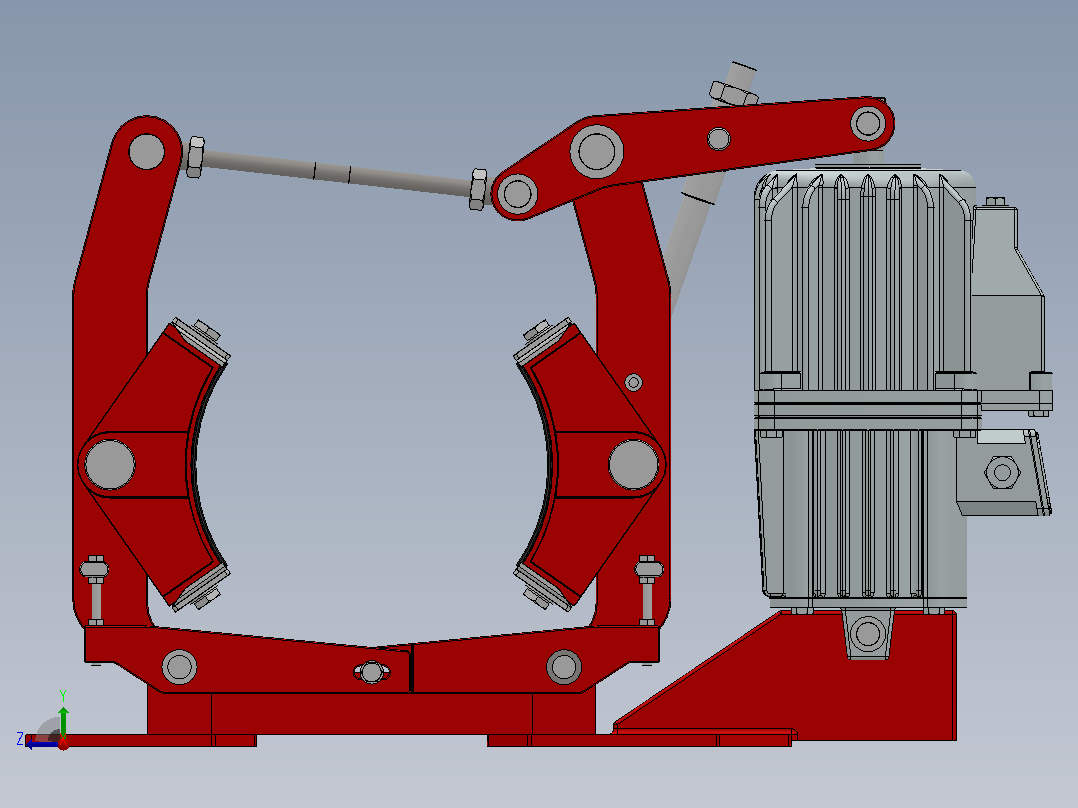Select the left arm's vertical adjusting bolt

pyautogui.click(x=95, y=590)
